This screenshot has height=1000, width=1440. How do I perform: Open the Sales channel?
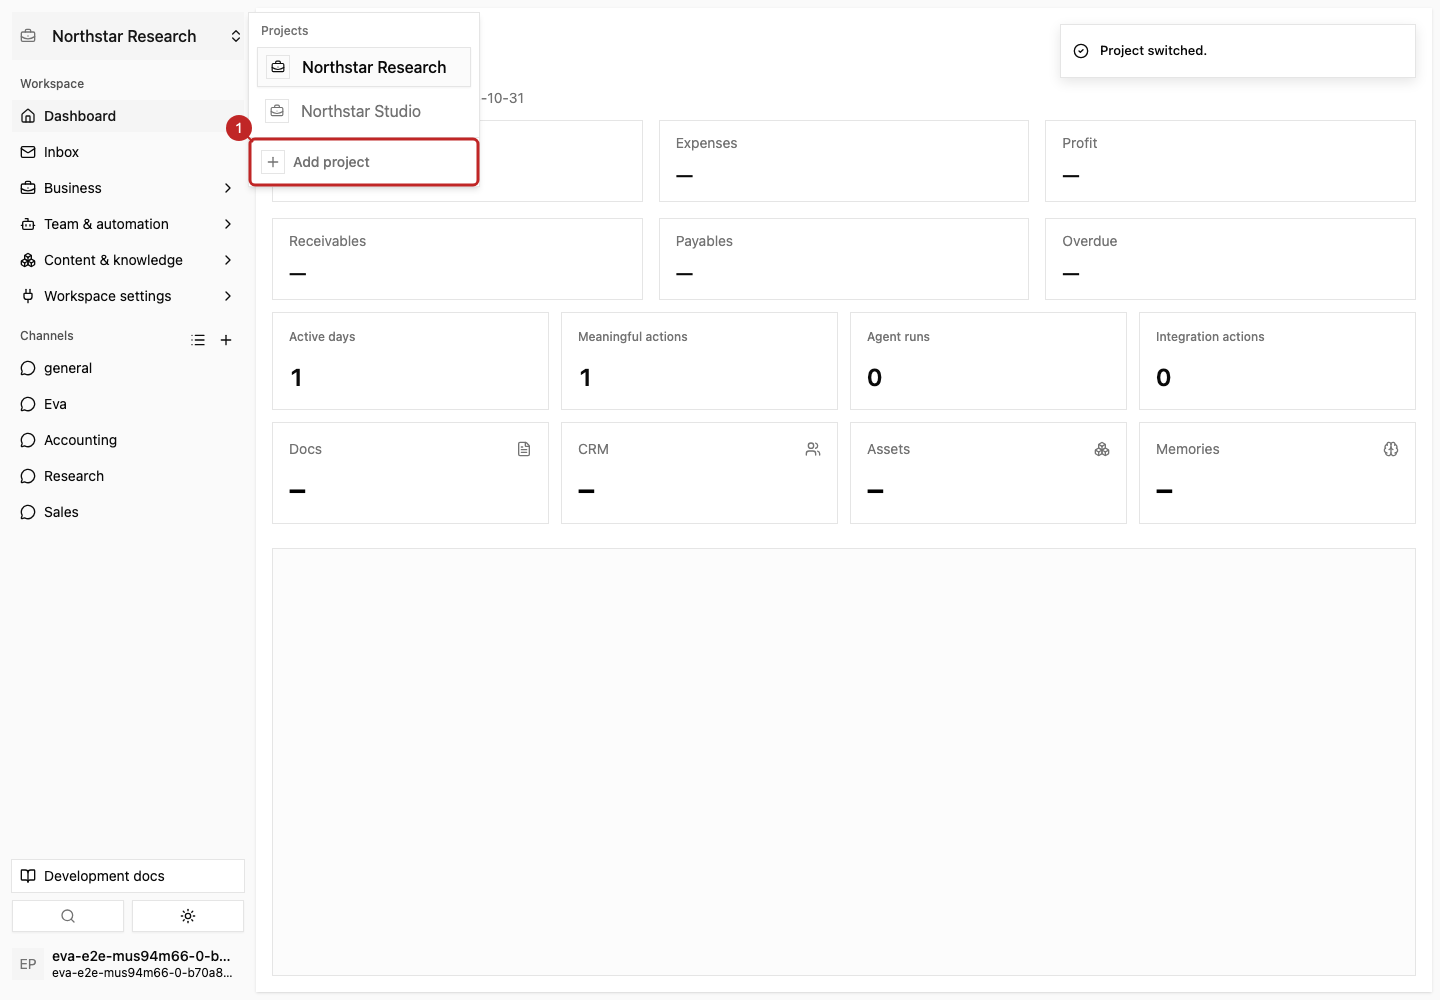tap(128, 512)
